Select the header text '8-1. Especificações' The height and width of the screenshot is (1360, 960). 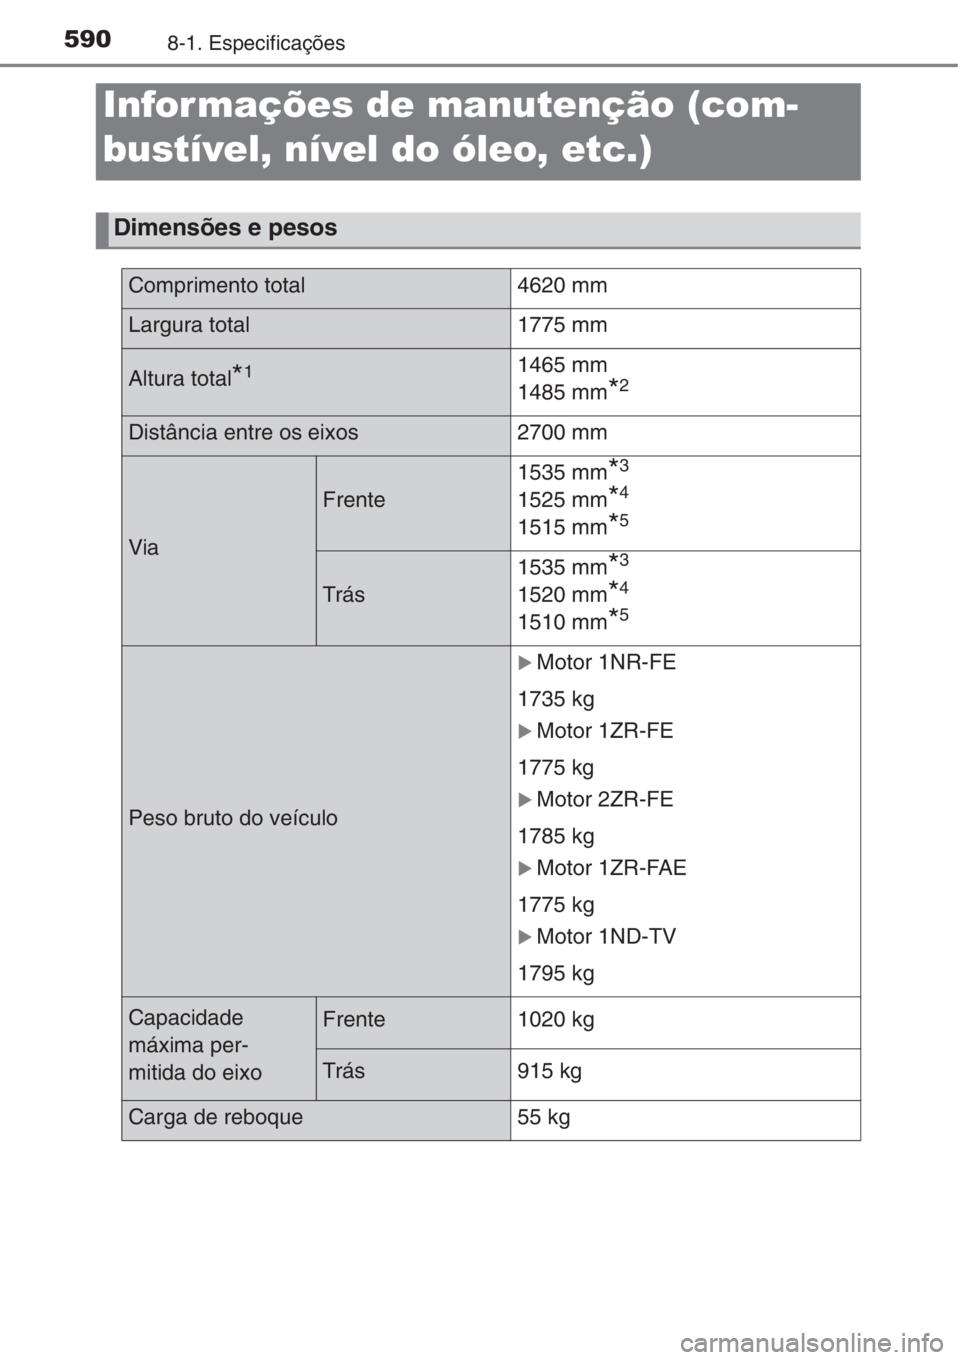coord(256,43)
